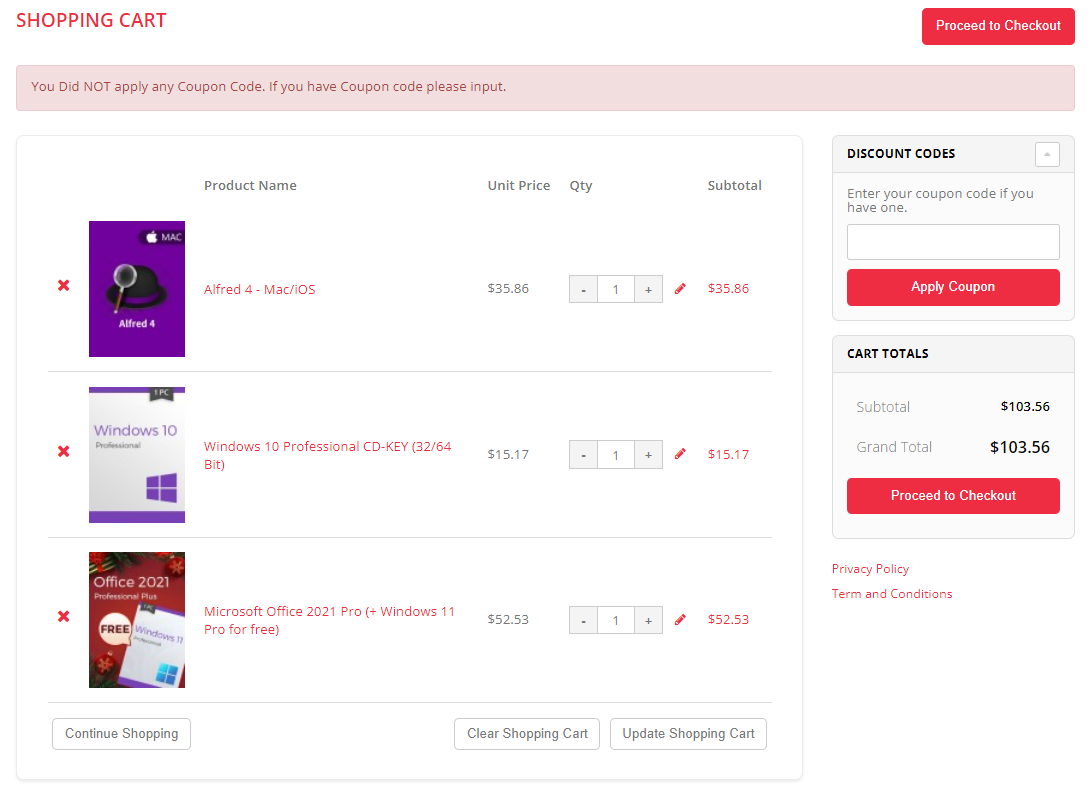Open the Privacy Policy link

pos(870,569)
